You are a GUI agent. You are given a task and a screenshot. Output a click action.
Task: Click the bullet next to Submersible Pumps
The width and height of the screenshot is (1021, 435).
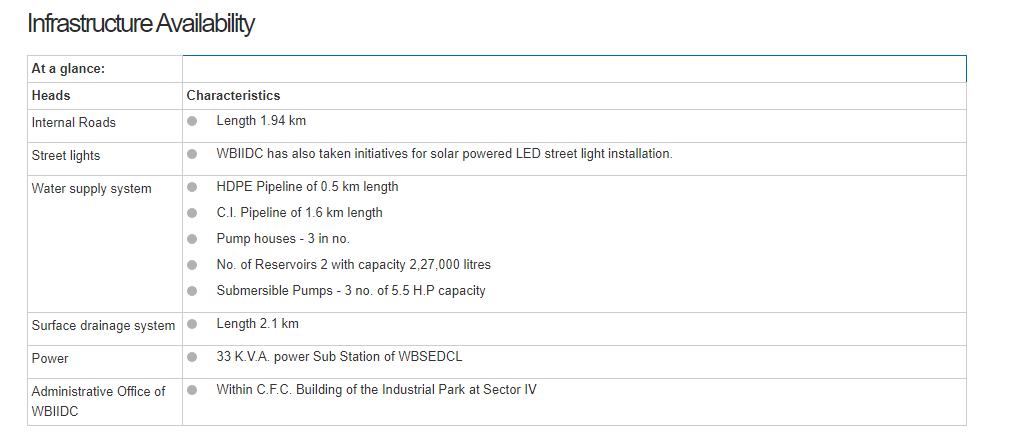[x=192, y=291]
